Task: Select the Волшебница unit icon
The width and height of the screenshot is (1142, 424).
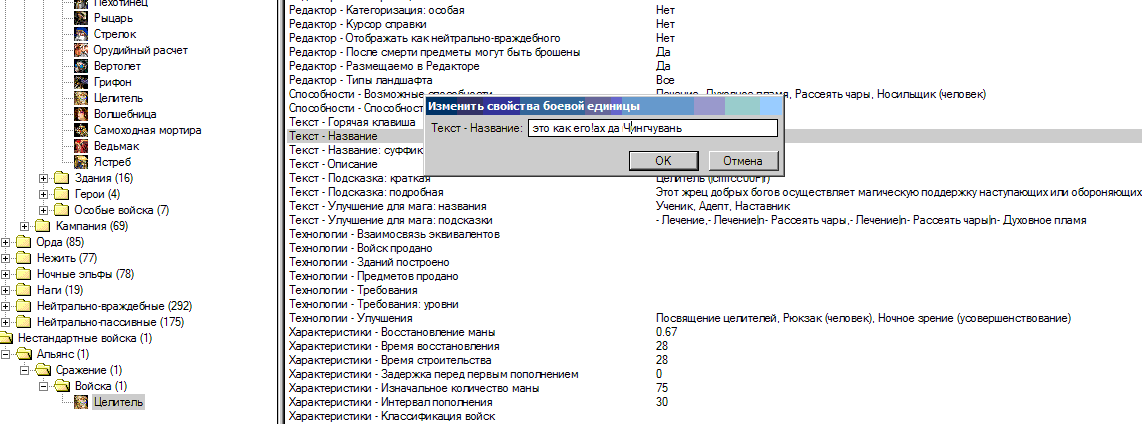Action: tap(81, 114)
